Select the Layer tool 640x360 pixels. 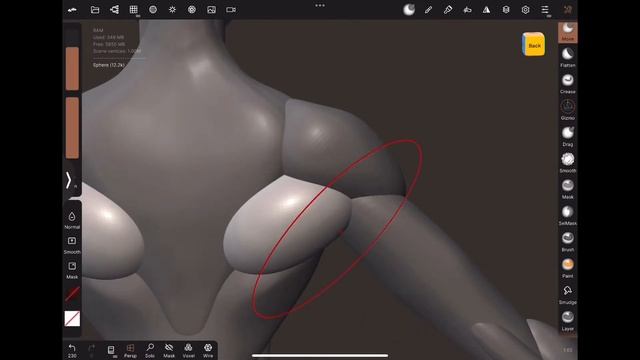coord(568,321)
